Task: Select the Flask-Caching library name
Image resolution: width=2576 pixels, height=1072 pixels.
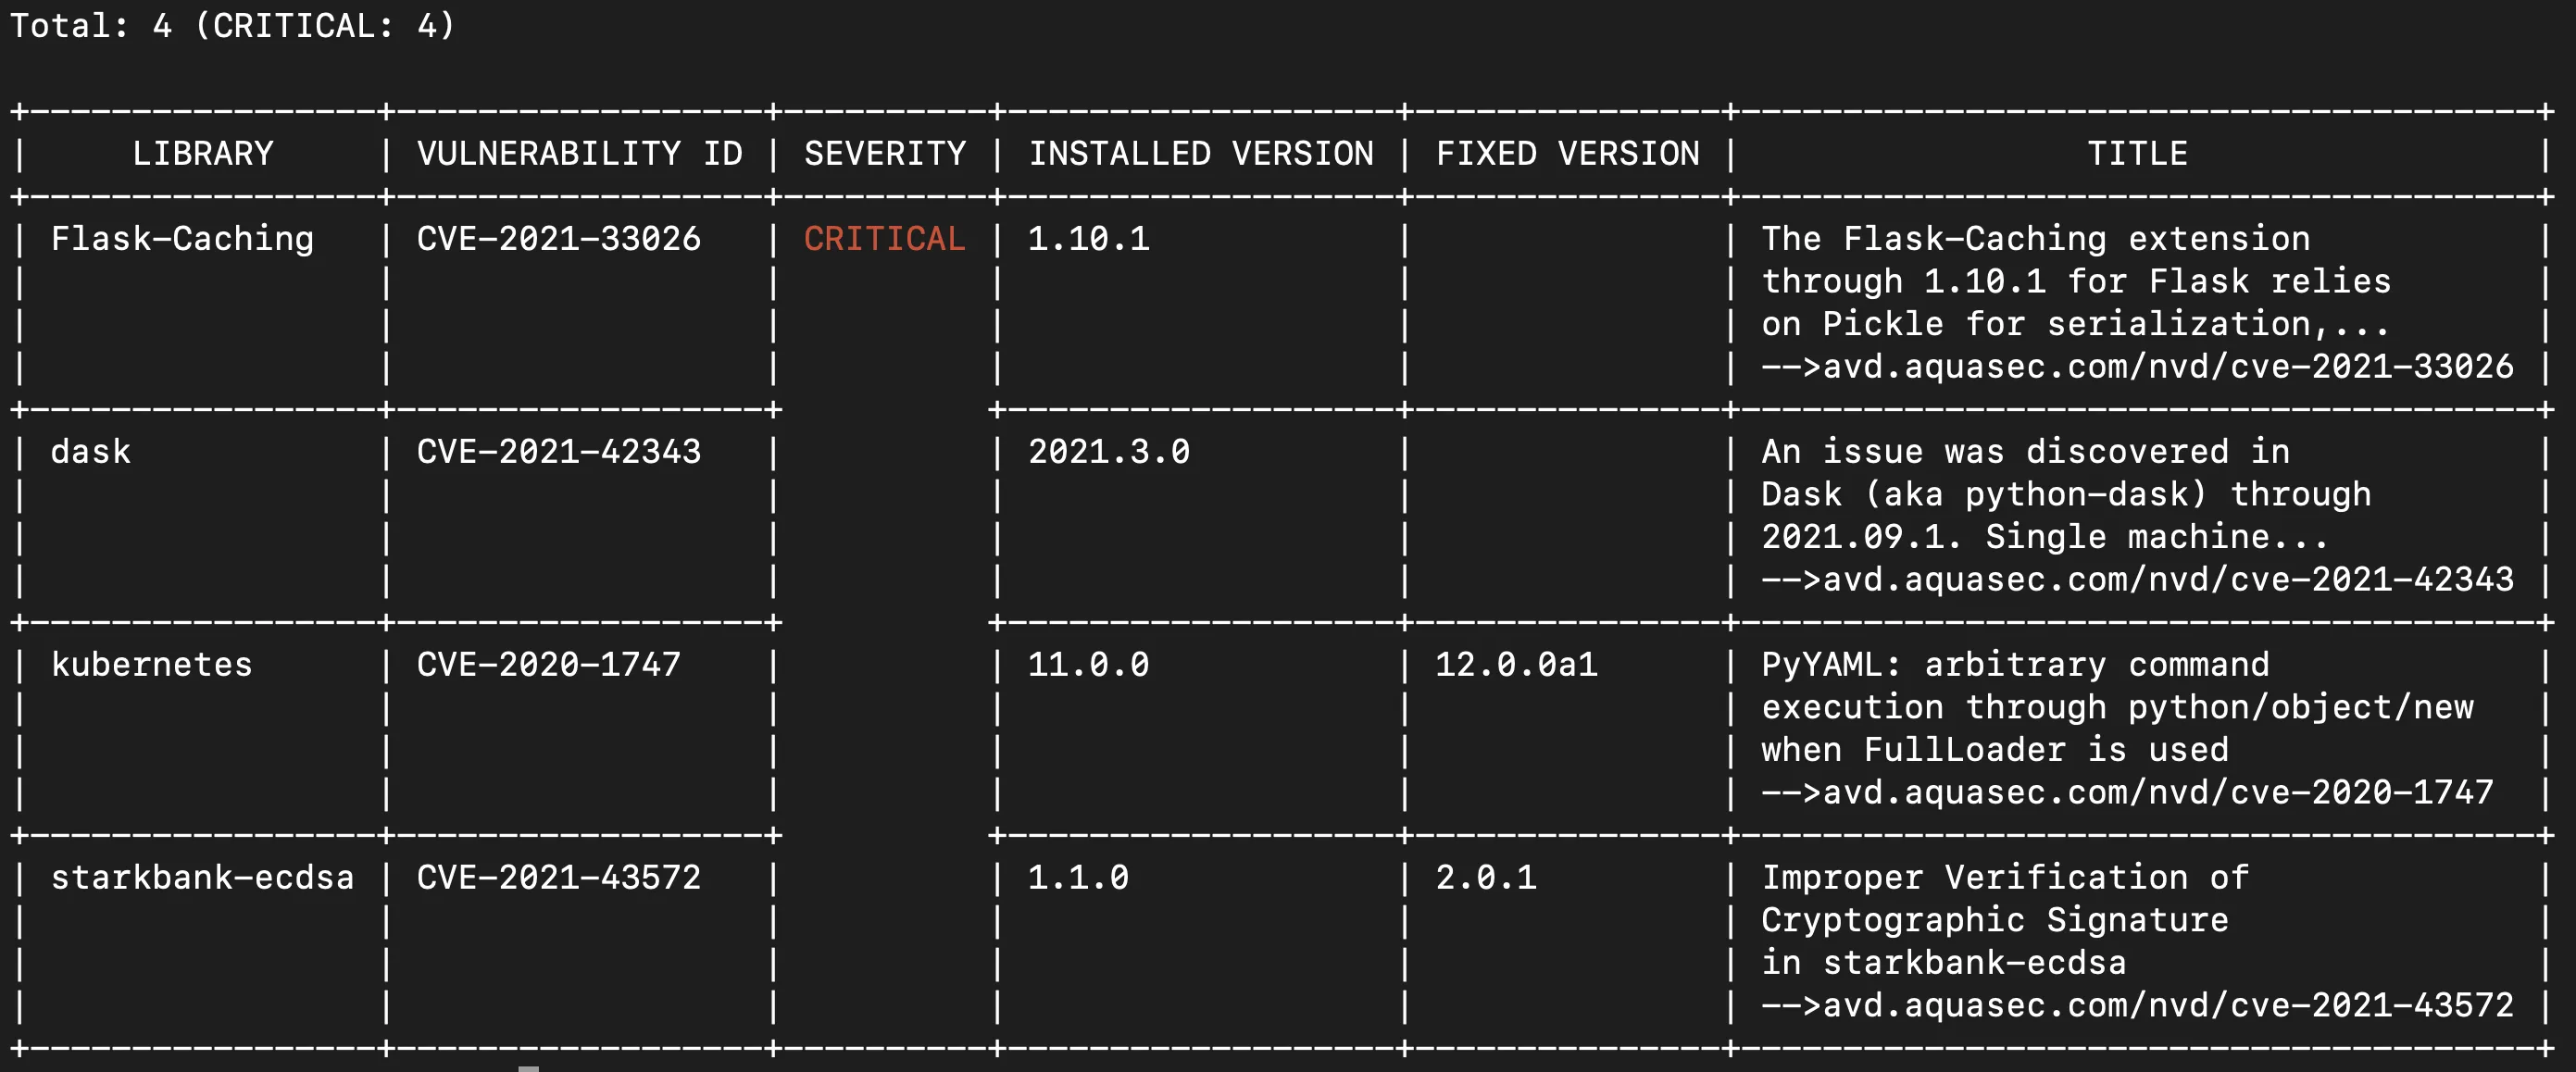Action: point(182,238)
